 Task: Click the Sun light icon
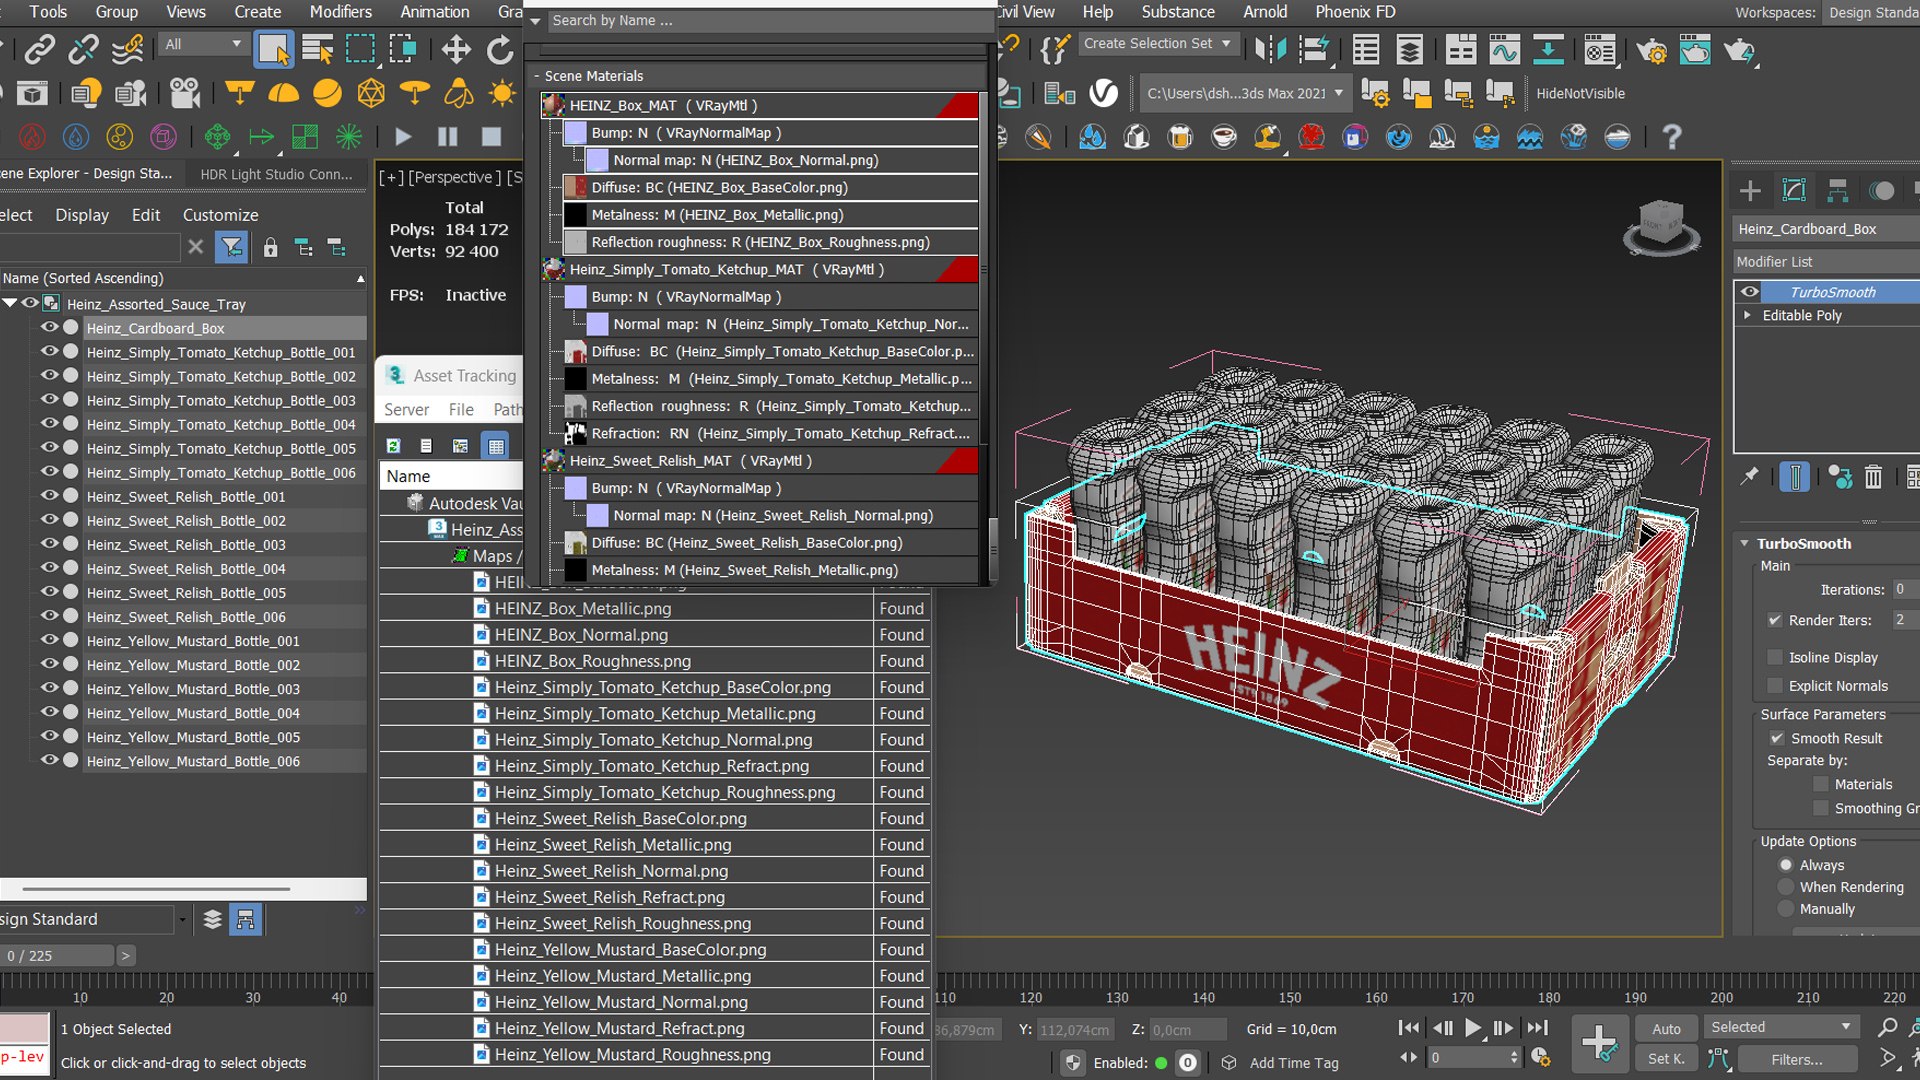coord(502,93)
